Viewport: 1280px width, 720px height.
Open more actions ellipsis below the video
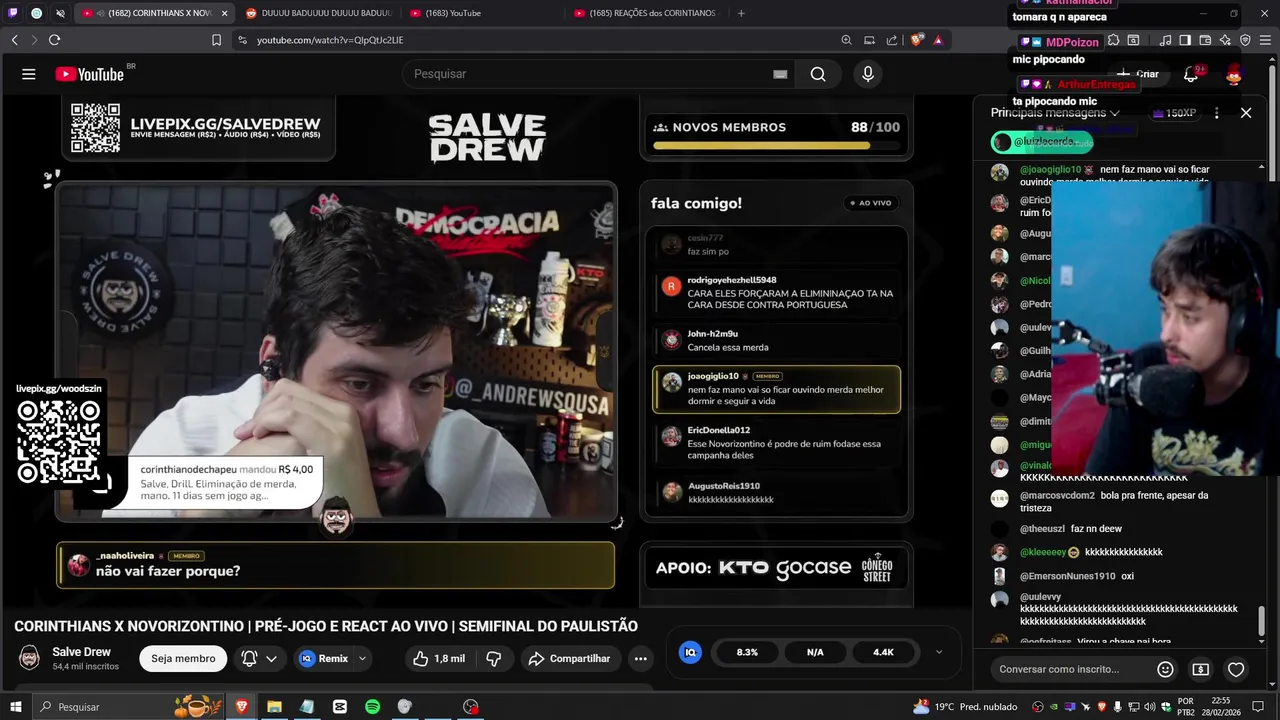(641, 658)
